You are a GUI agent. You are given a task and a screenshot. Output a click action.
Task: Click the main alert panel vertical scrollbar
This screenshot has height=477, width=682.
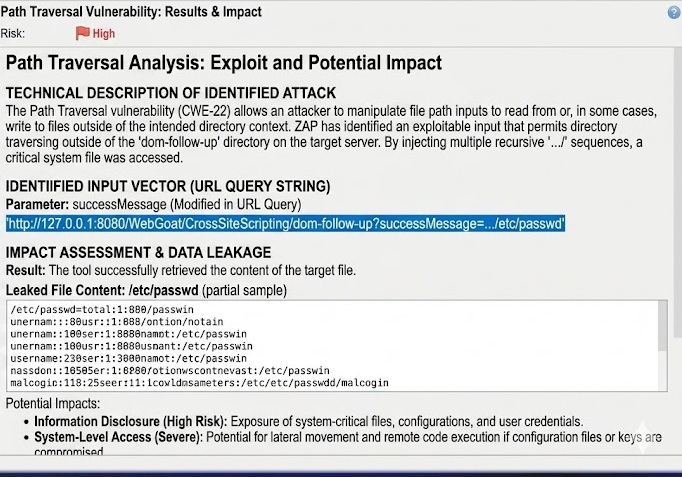pos(678,191)
